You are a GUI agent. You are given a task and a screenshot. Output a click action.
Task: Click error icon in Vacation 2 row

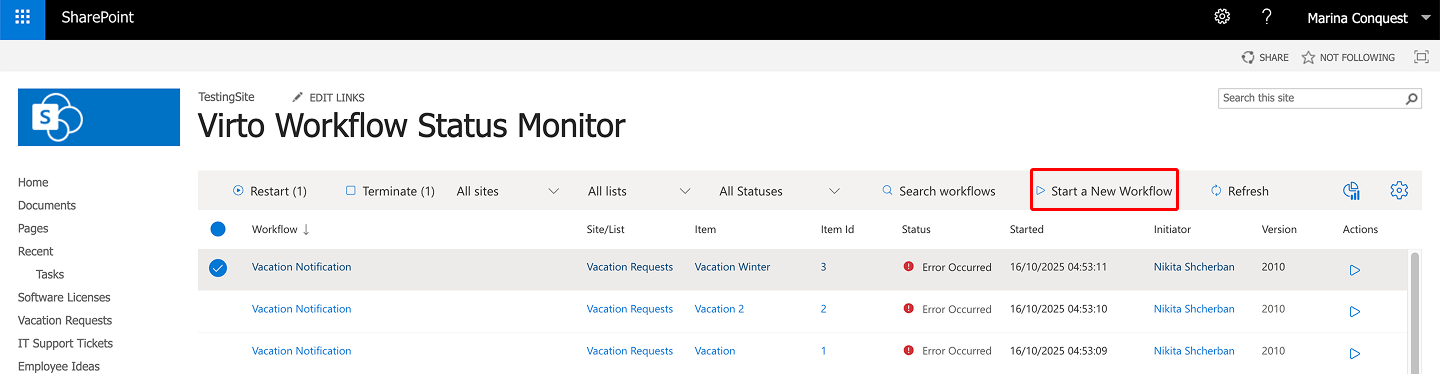(908, 309)
